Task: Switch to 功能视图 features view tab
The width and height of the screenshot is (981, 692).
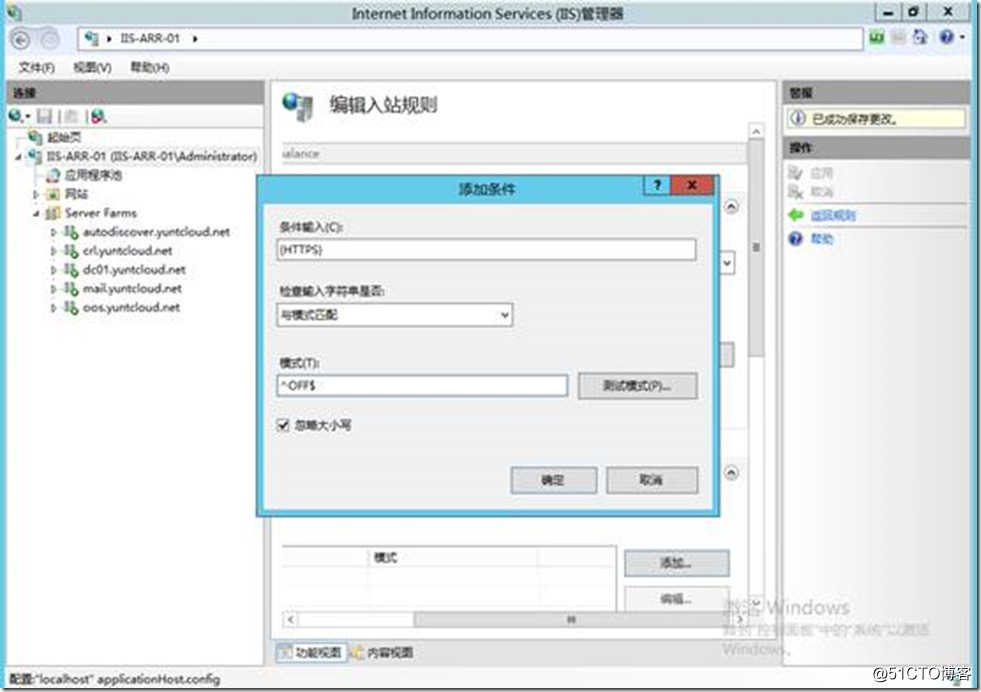Action: tap(310, 653)
